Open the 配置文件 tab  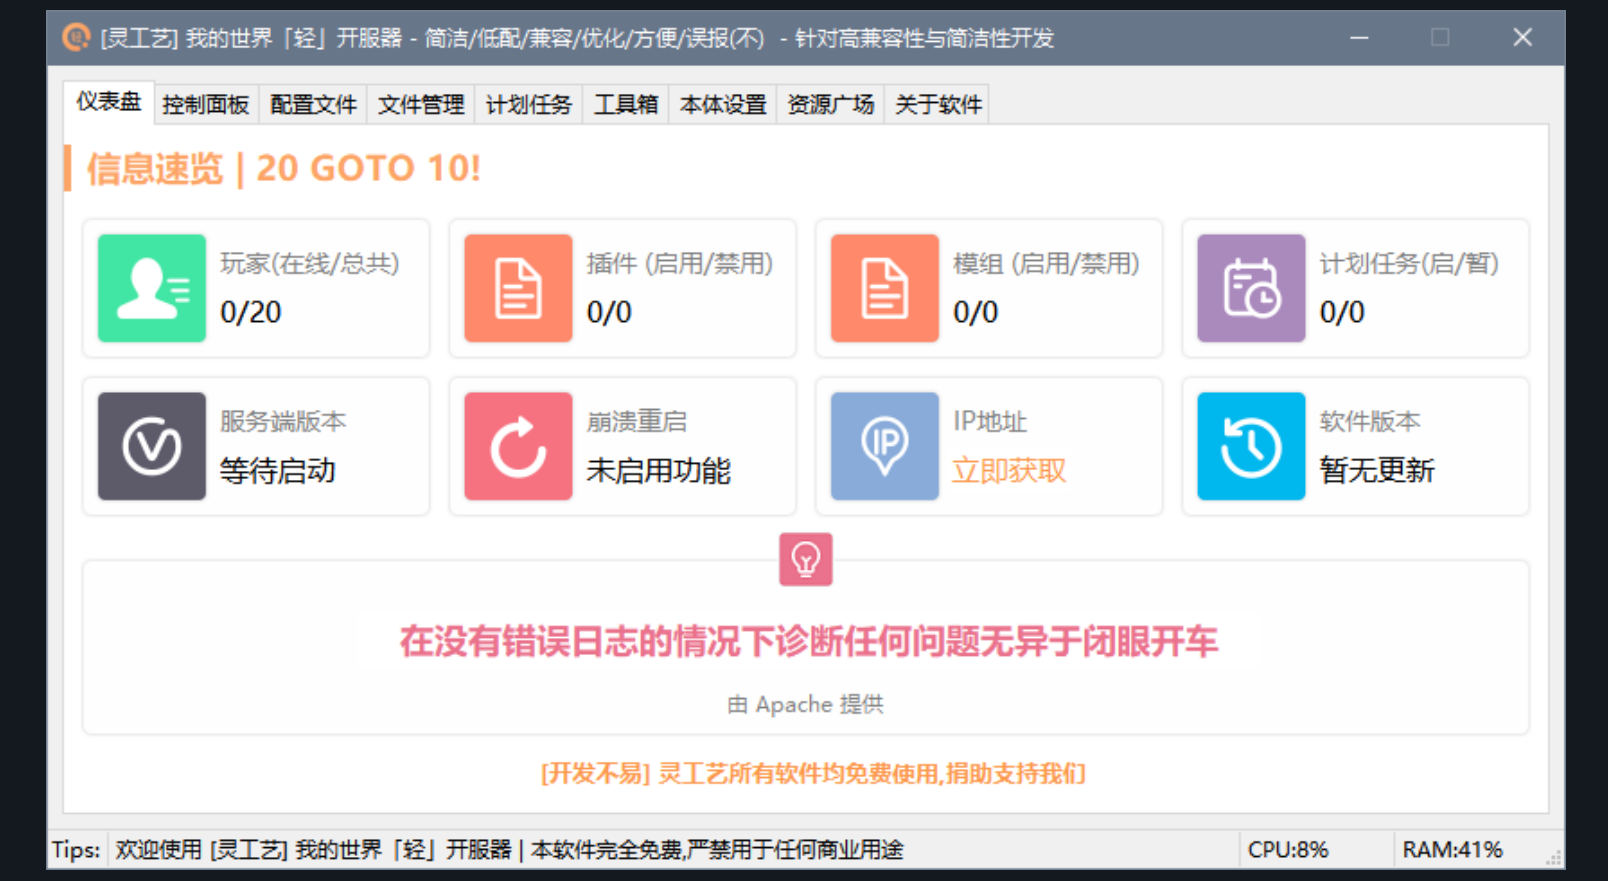click(313, 105)
